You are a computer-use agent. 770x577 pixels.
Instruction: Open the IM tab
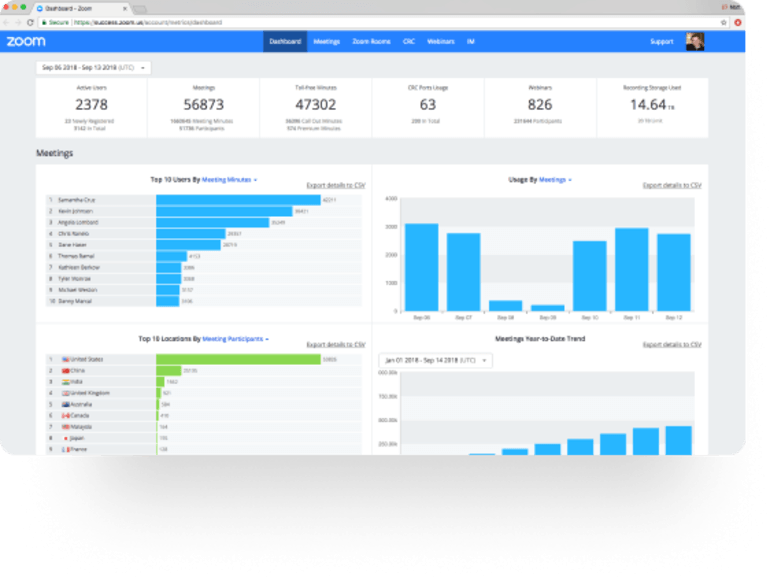[x=470, y=41]
